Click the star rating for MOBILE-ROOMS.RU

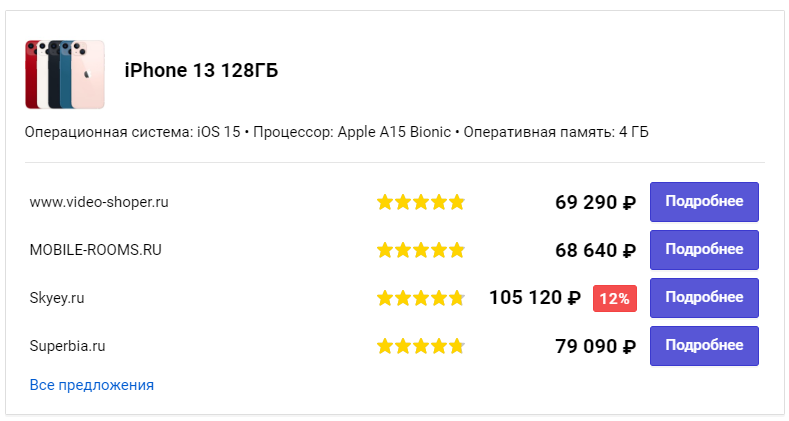tap(421, 250)
